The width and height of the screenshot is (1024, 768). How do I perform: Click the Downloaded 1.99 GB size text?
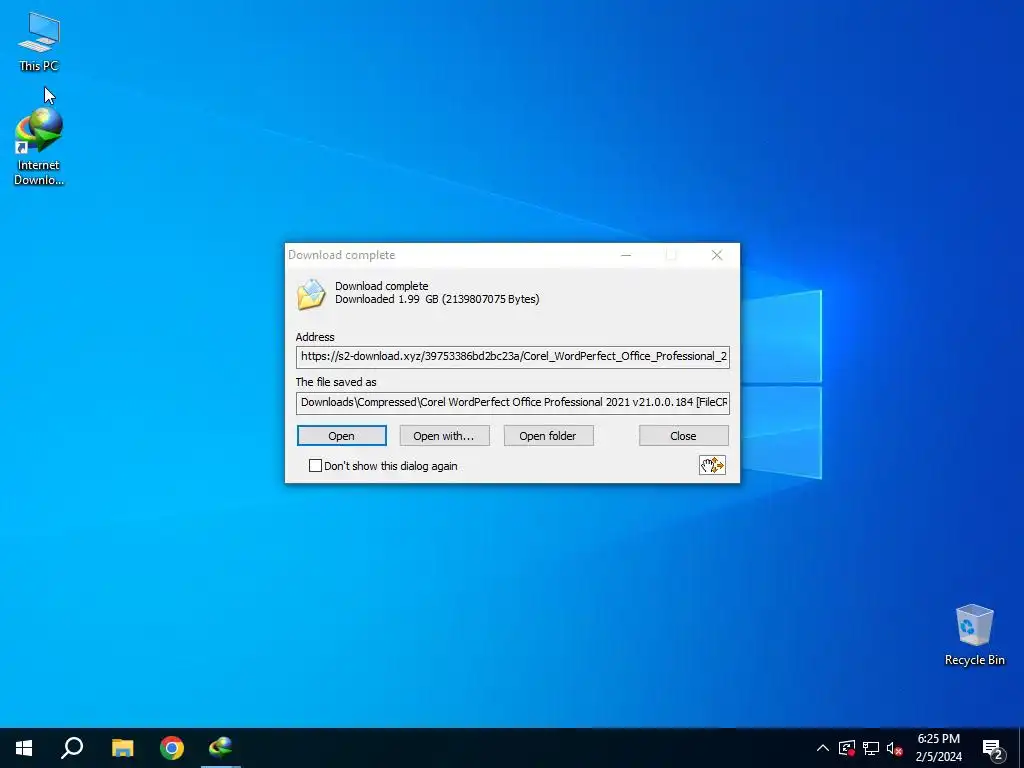437,299
